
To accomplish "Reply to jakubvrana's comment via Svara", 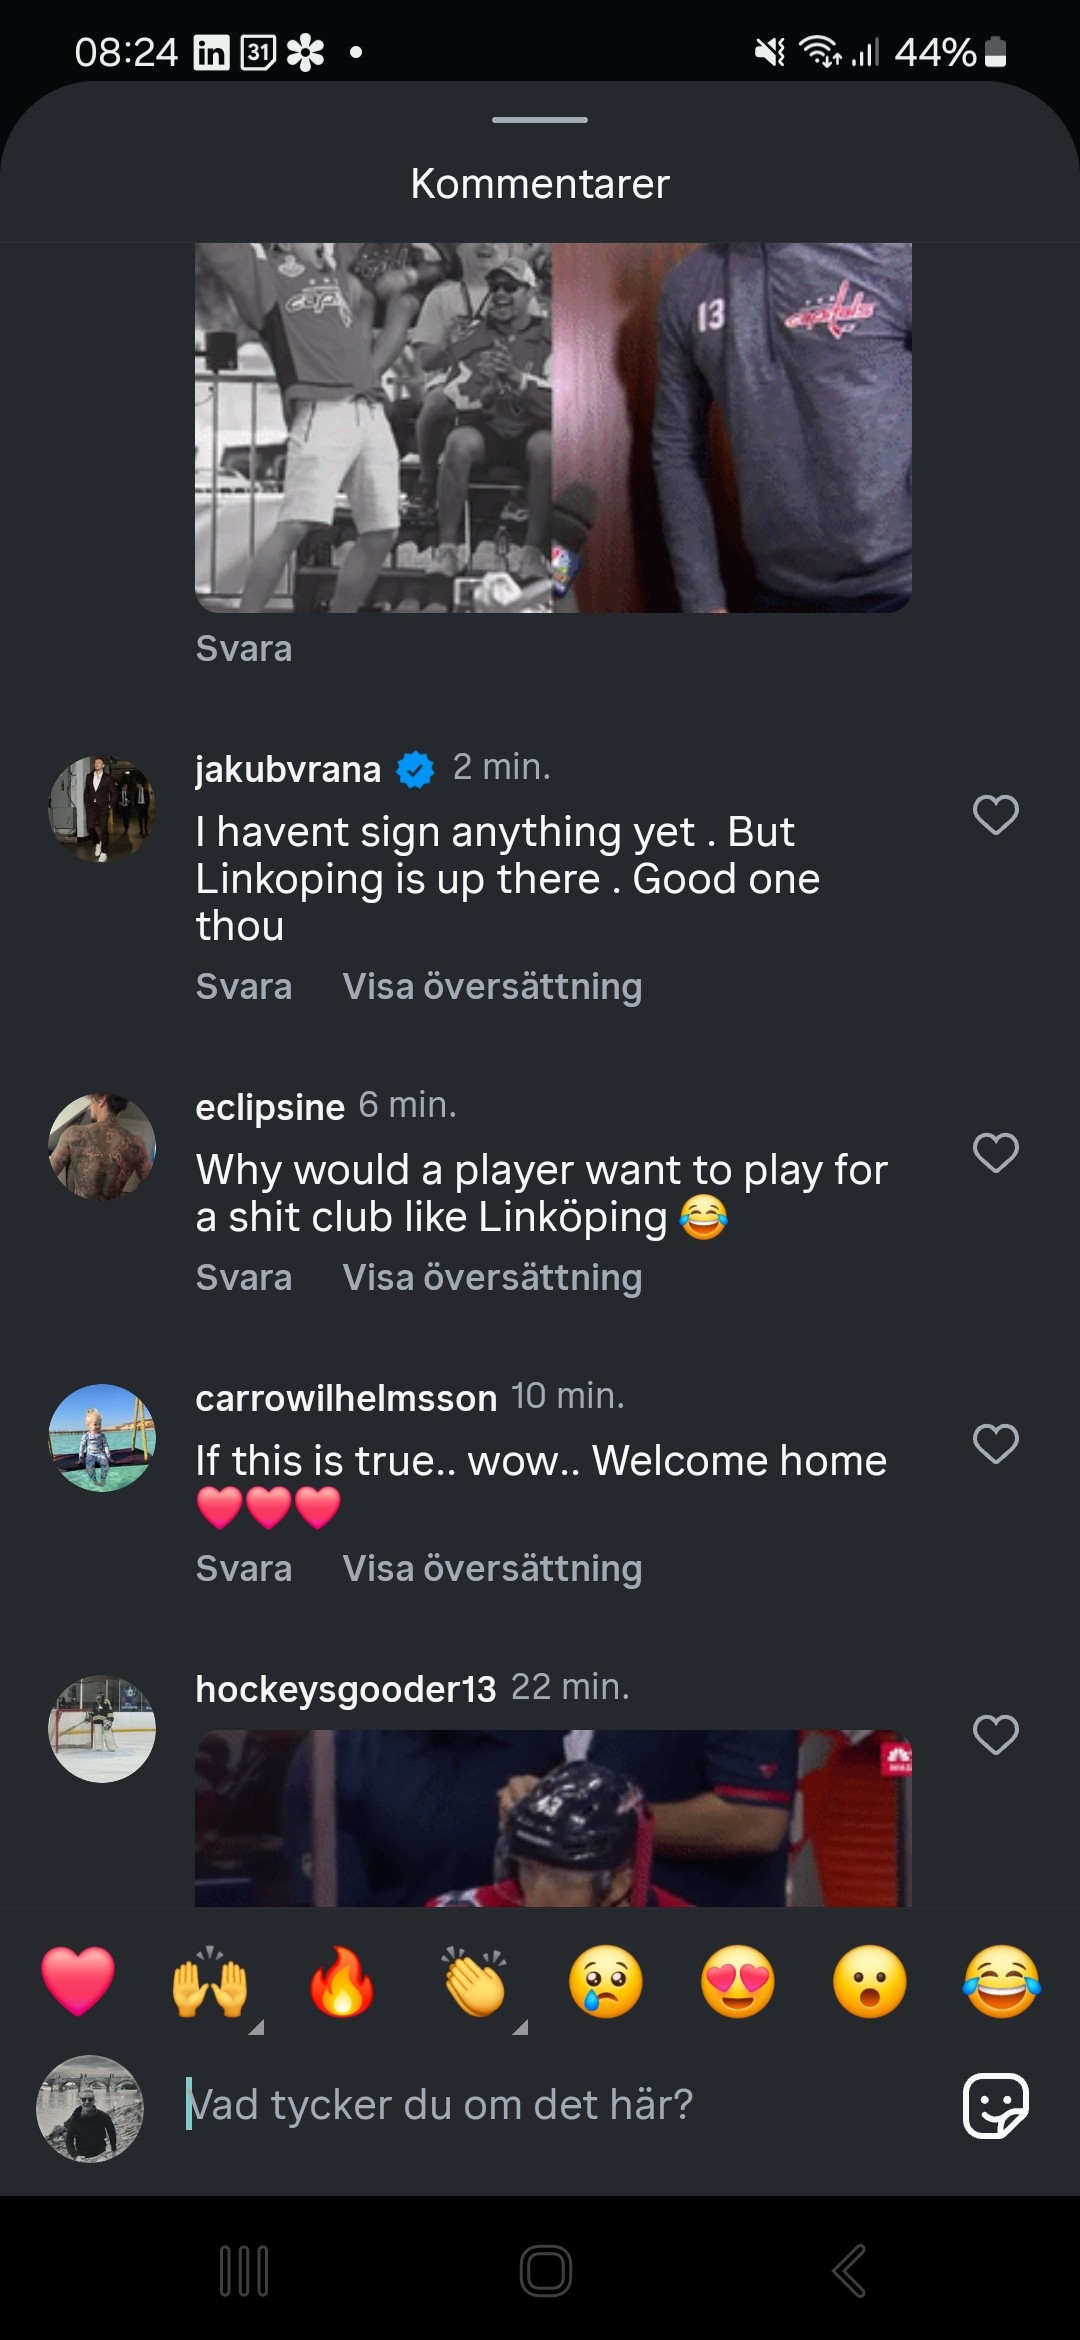I will (244, 987).
